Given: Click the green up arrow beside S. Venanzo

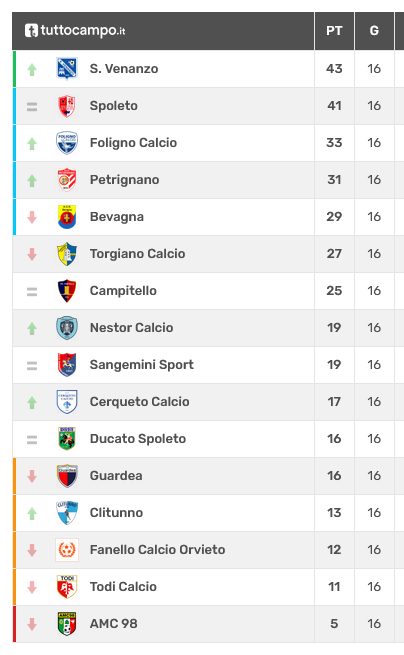Looking at the screenshot, I should (32, 69).
